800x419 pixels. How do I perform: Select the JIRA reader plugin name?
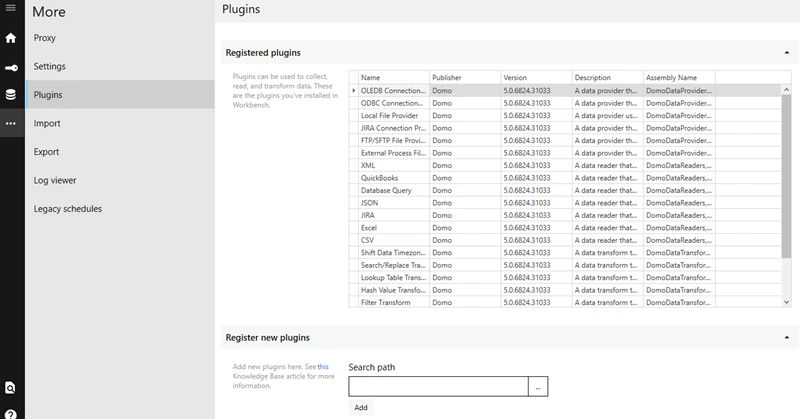pos(367,215)
